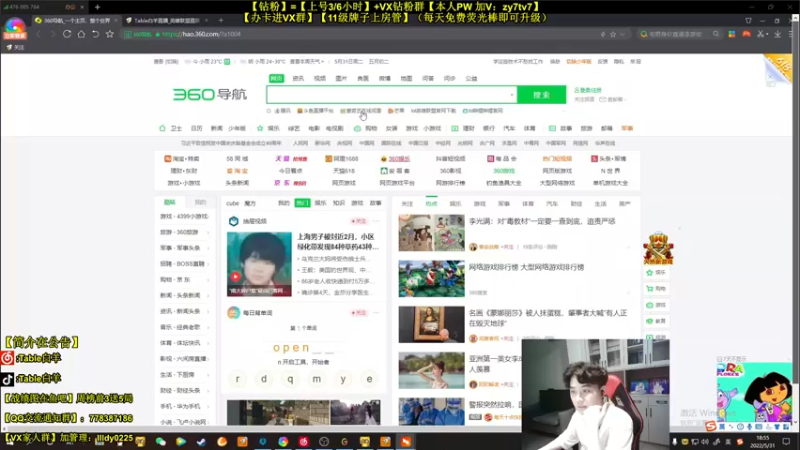Image resolution: width=800 pixels, height=450 pixels.
Task: Open the 58同城 site link
Action: point(237,159)
